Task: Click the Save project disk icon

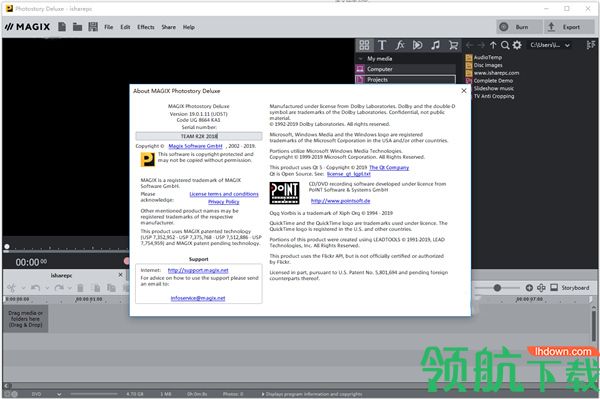Action: (93, 27)
